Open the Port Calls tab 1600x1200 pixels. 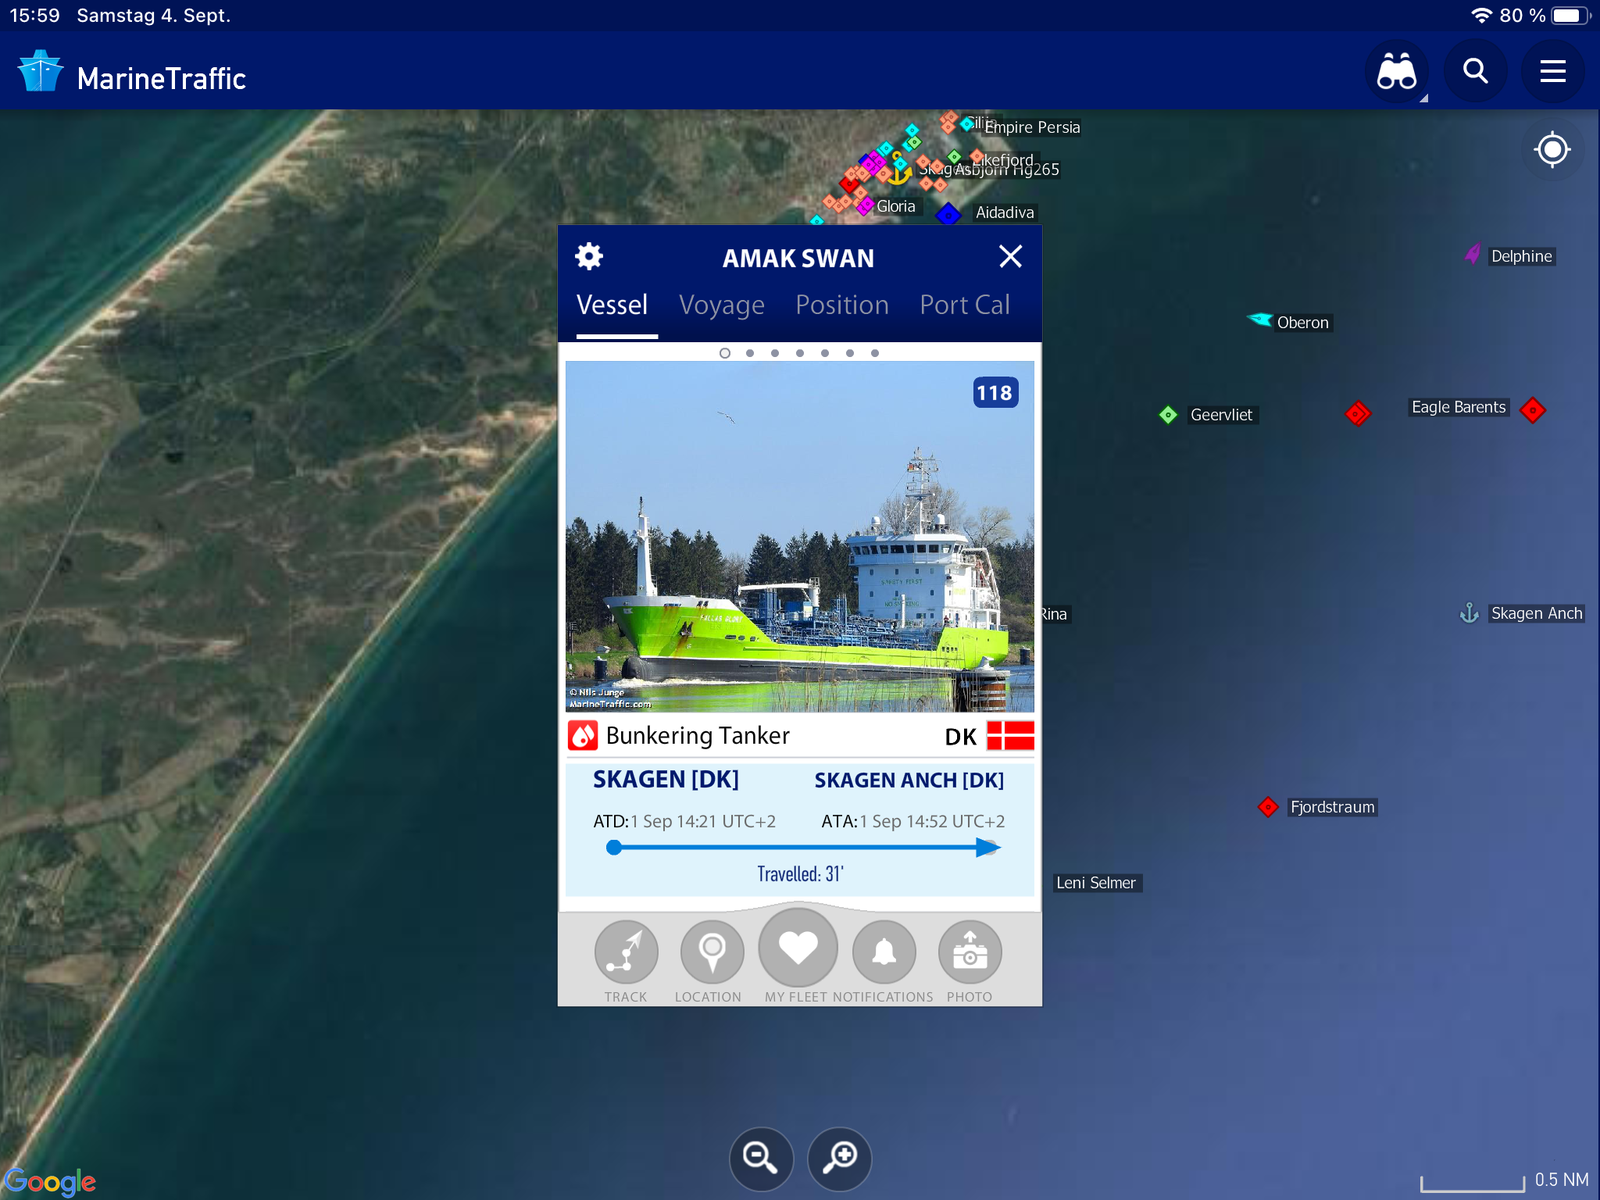(964, 305)
